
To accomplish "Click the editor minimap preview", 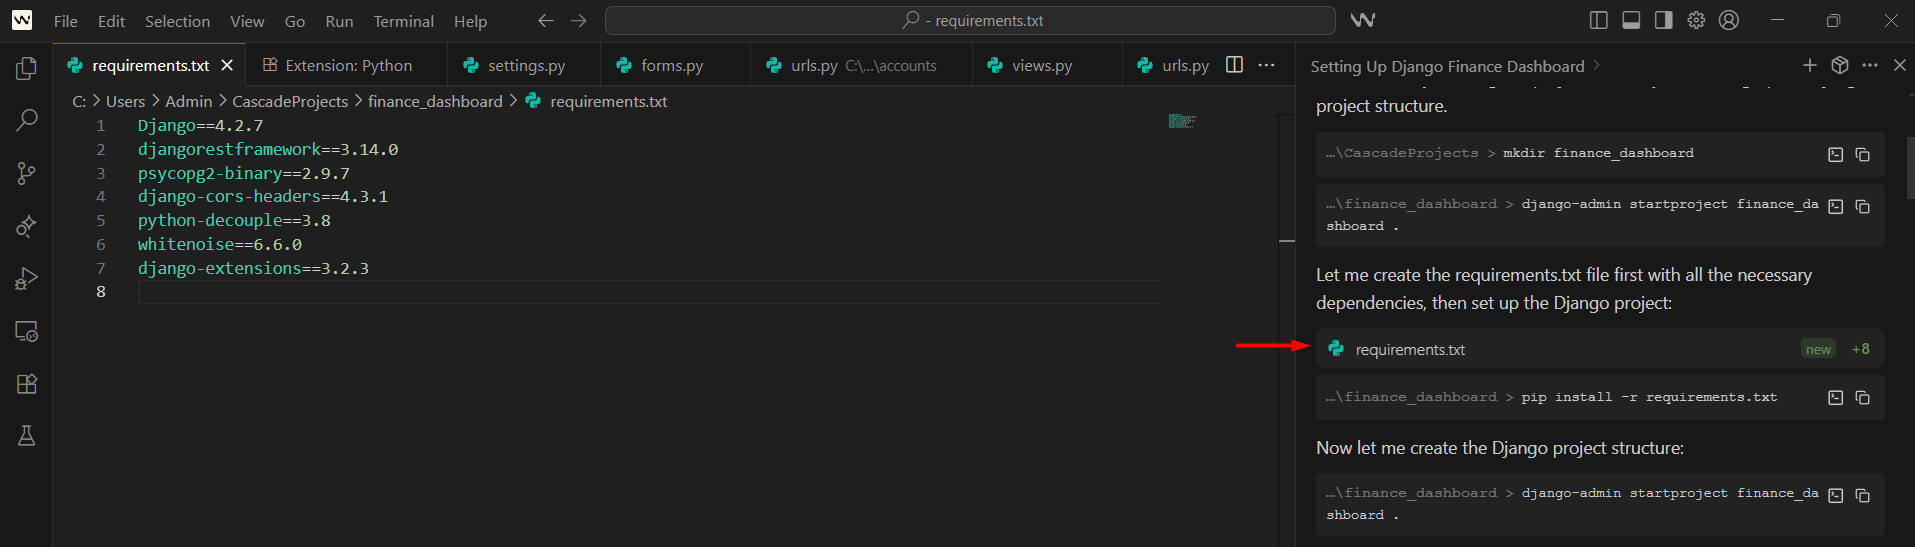I will [x=1182, y=121].
